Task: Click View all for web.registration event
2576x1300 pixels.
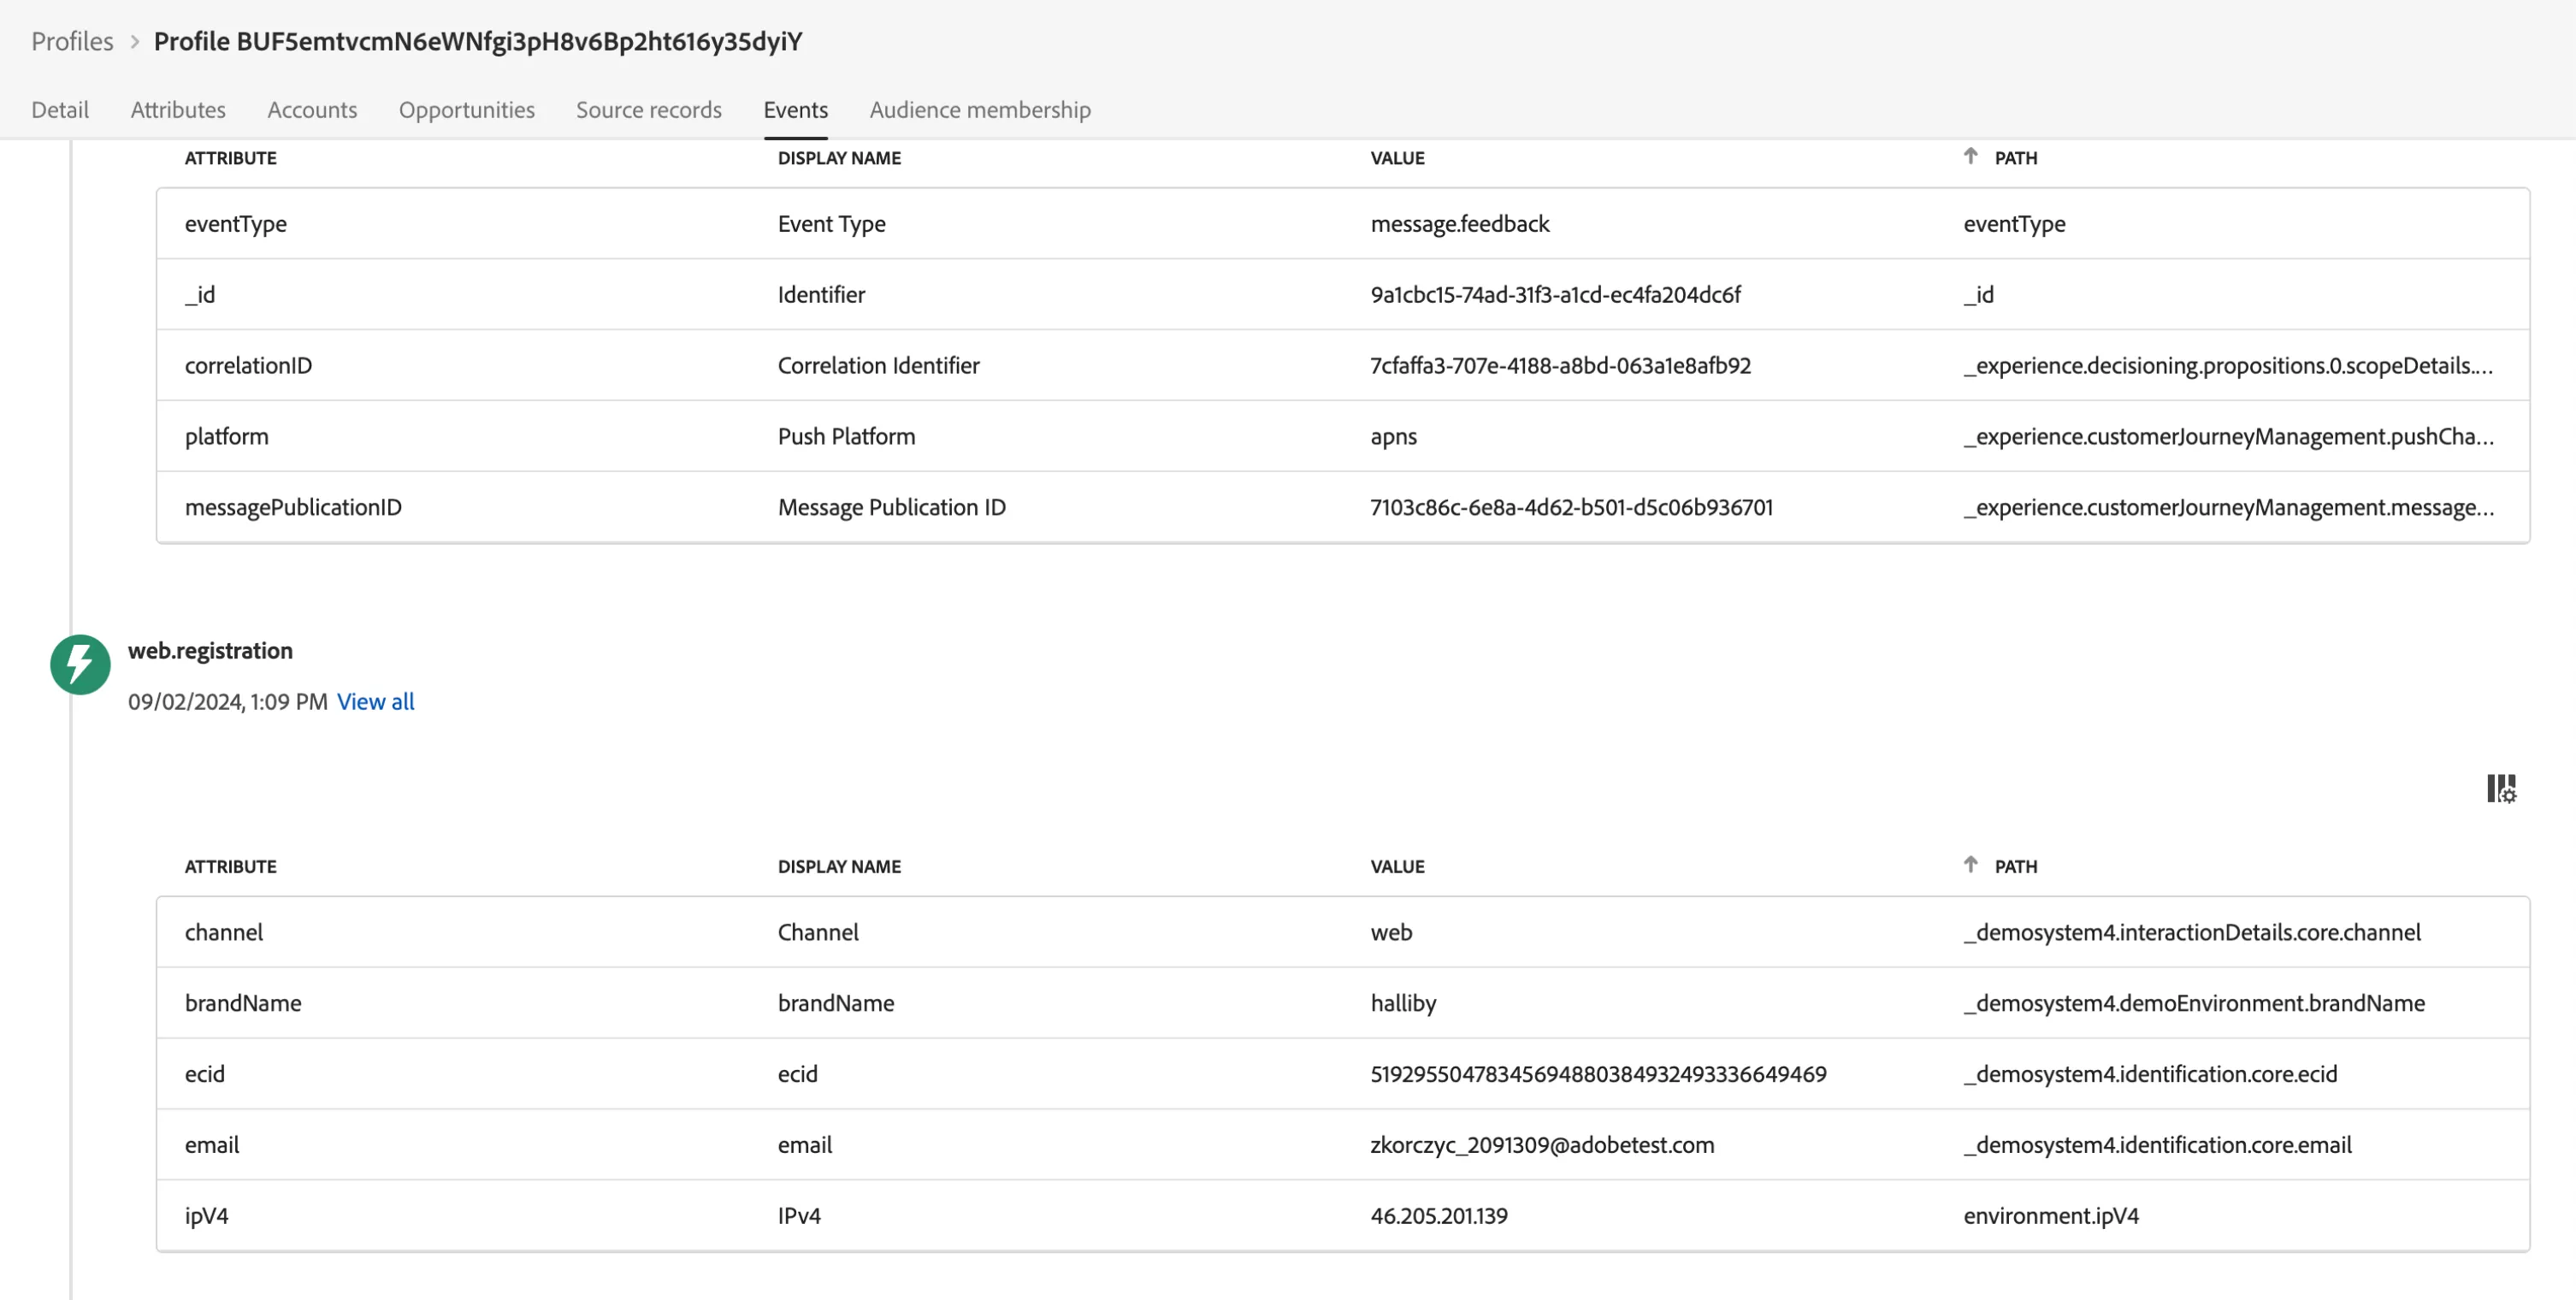Action: pyautogui.click(x=375, y=702)
